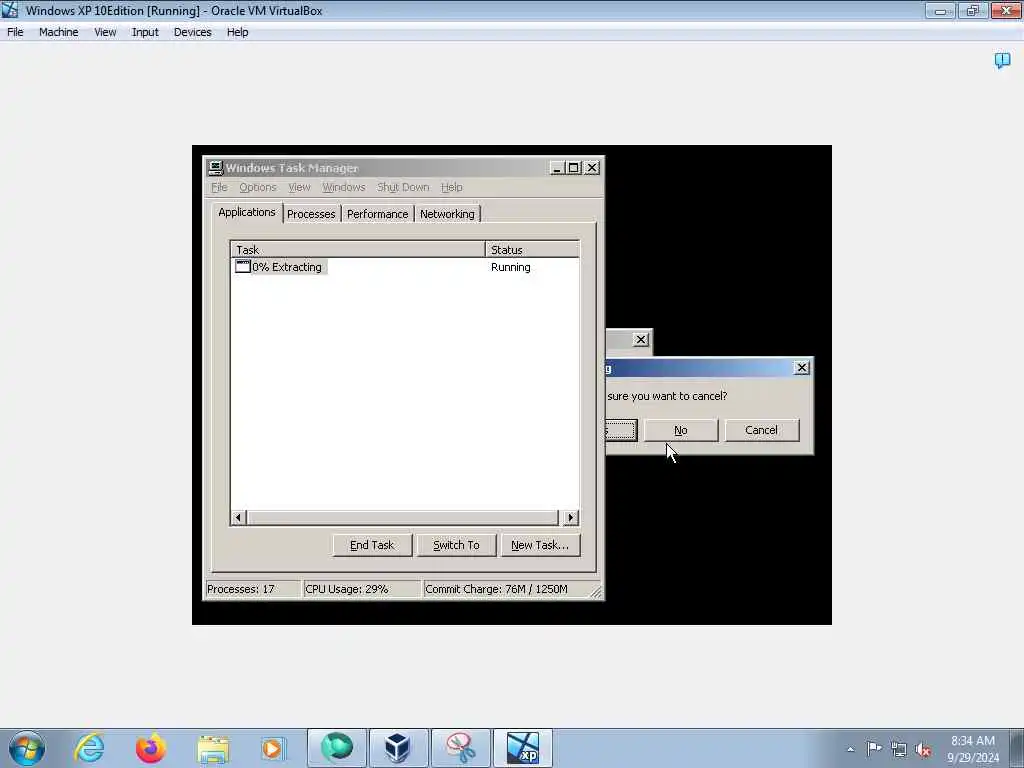
Task: Click the right scroll arrow in task list
Action: (571, 518)
